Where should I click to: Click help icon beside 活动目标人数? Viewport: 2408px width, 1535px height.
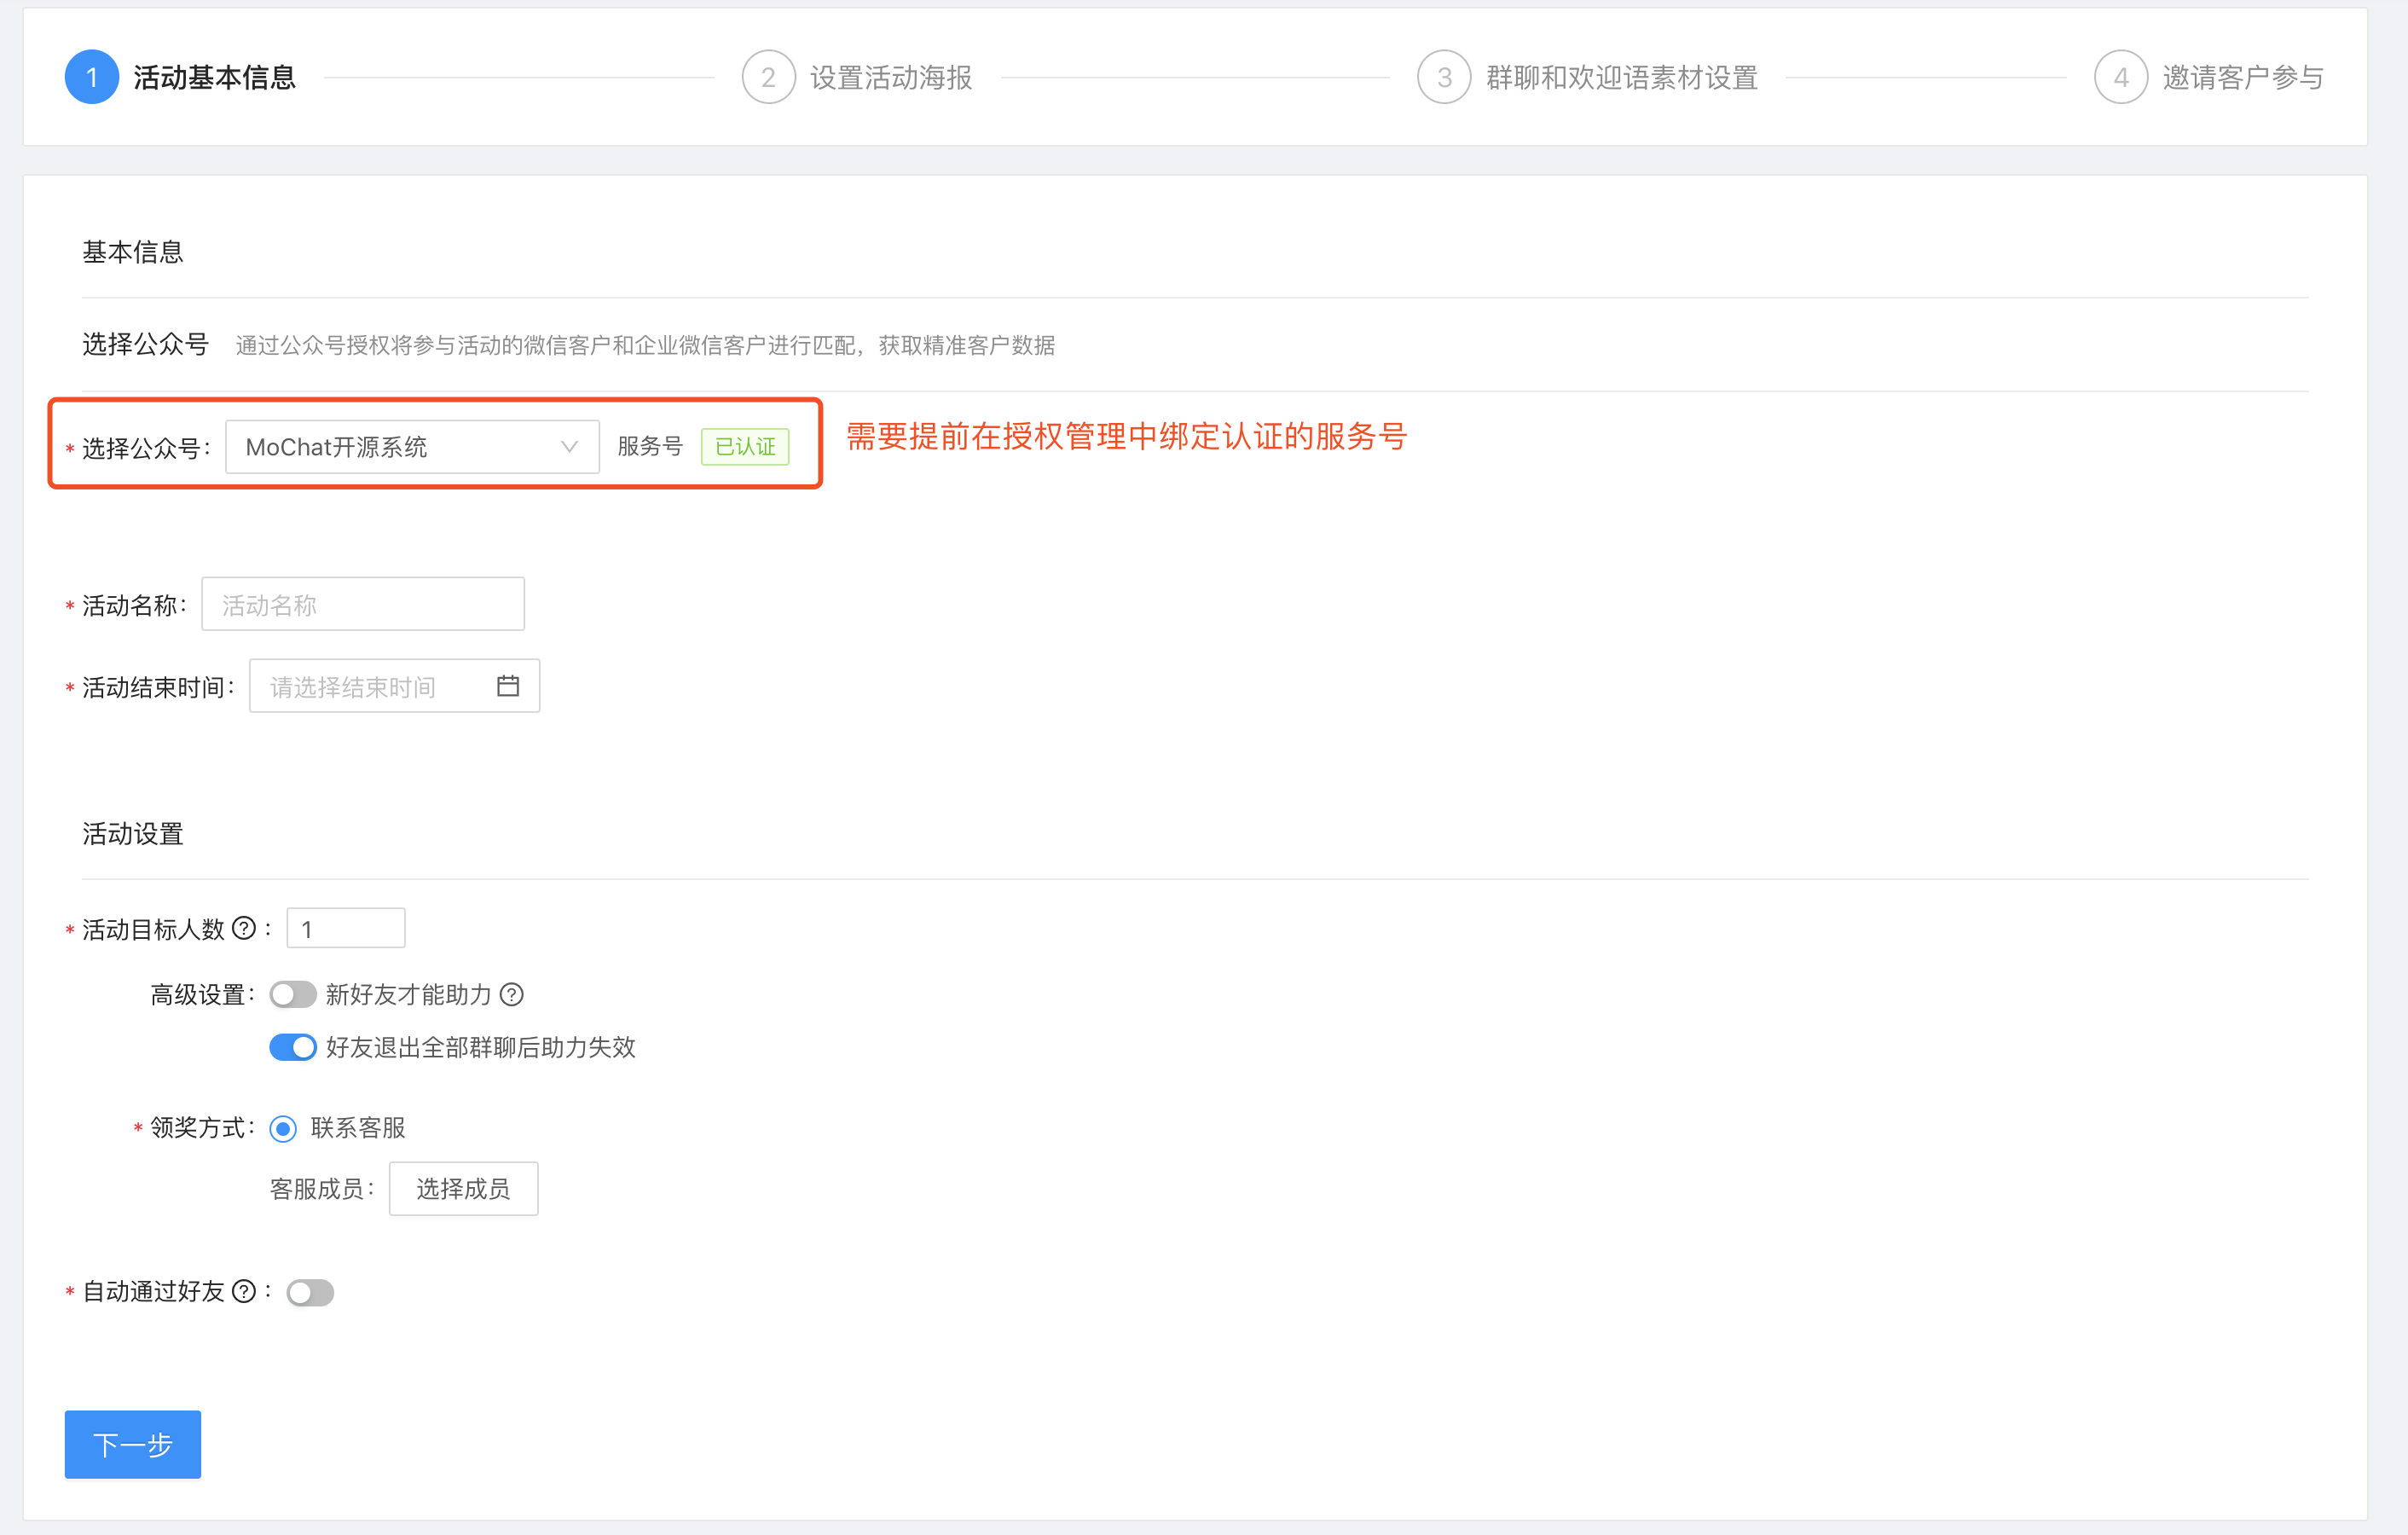[x=244, y=929]
